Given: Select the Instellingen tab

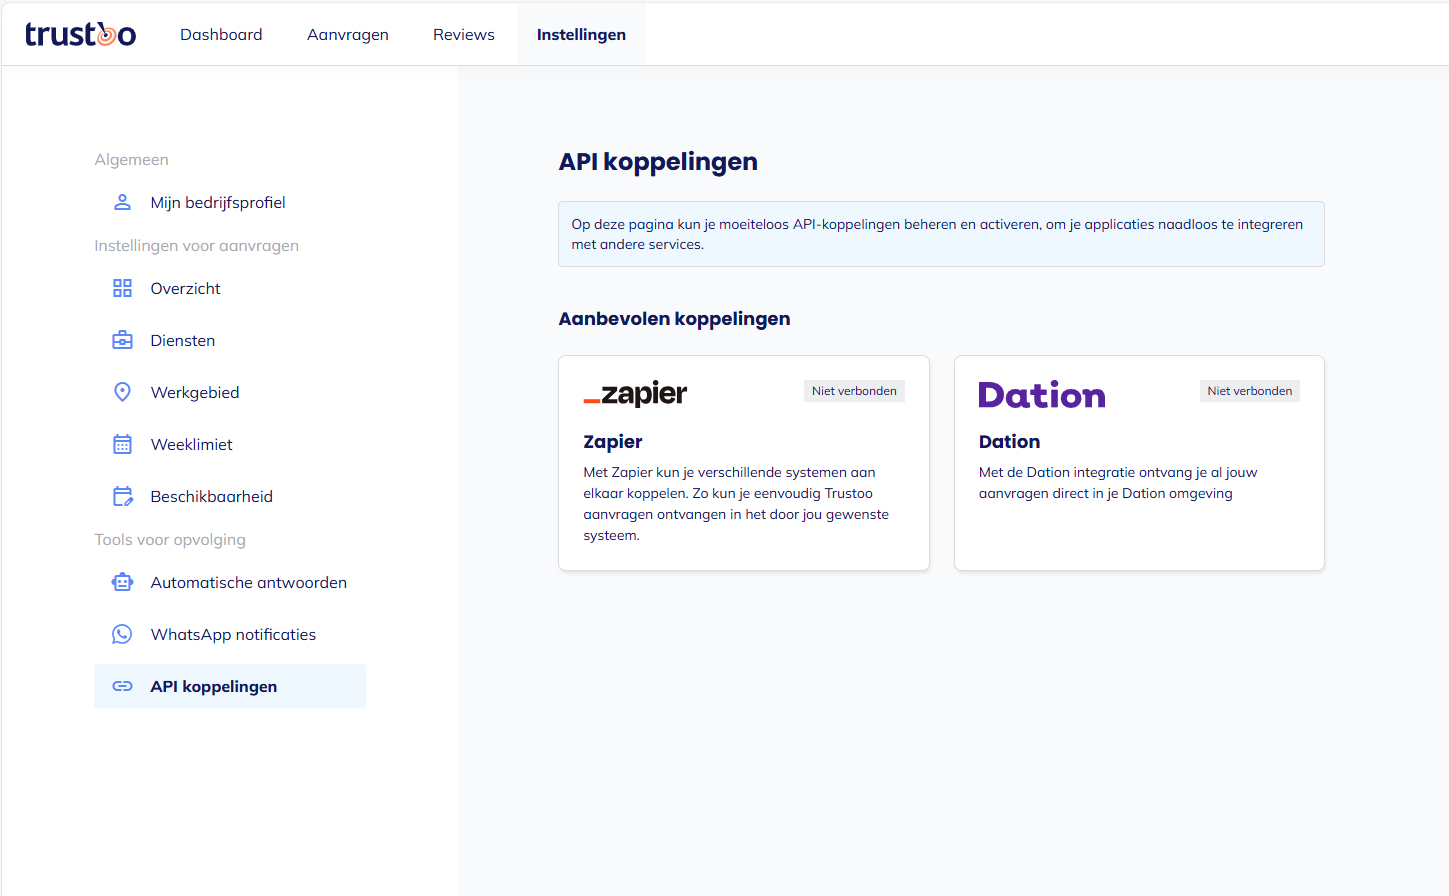Looking at the screenshot, I should pyautogui.click(x=581, y=34).
